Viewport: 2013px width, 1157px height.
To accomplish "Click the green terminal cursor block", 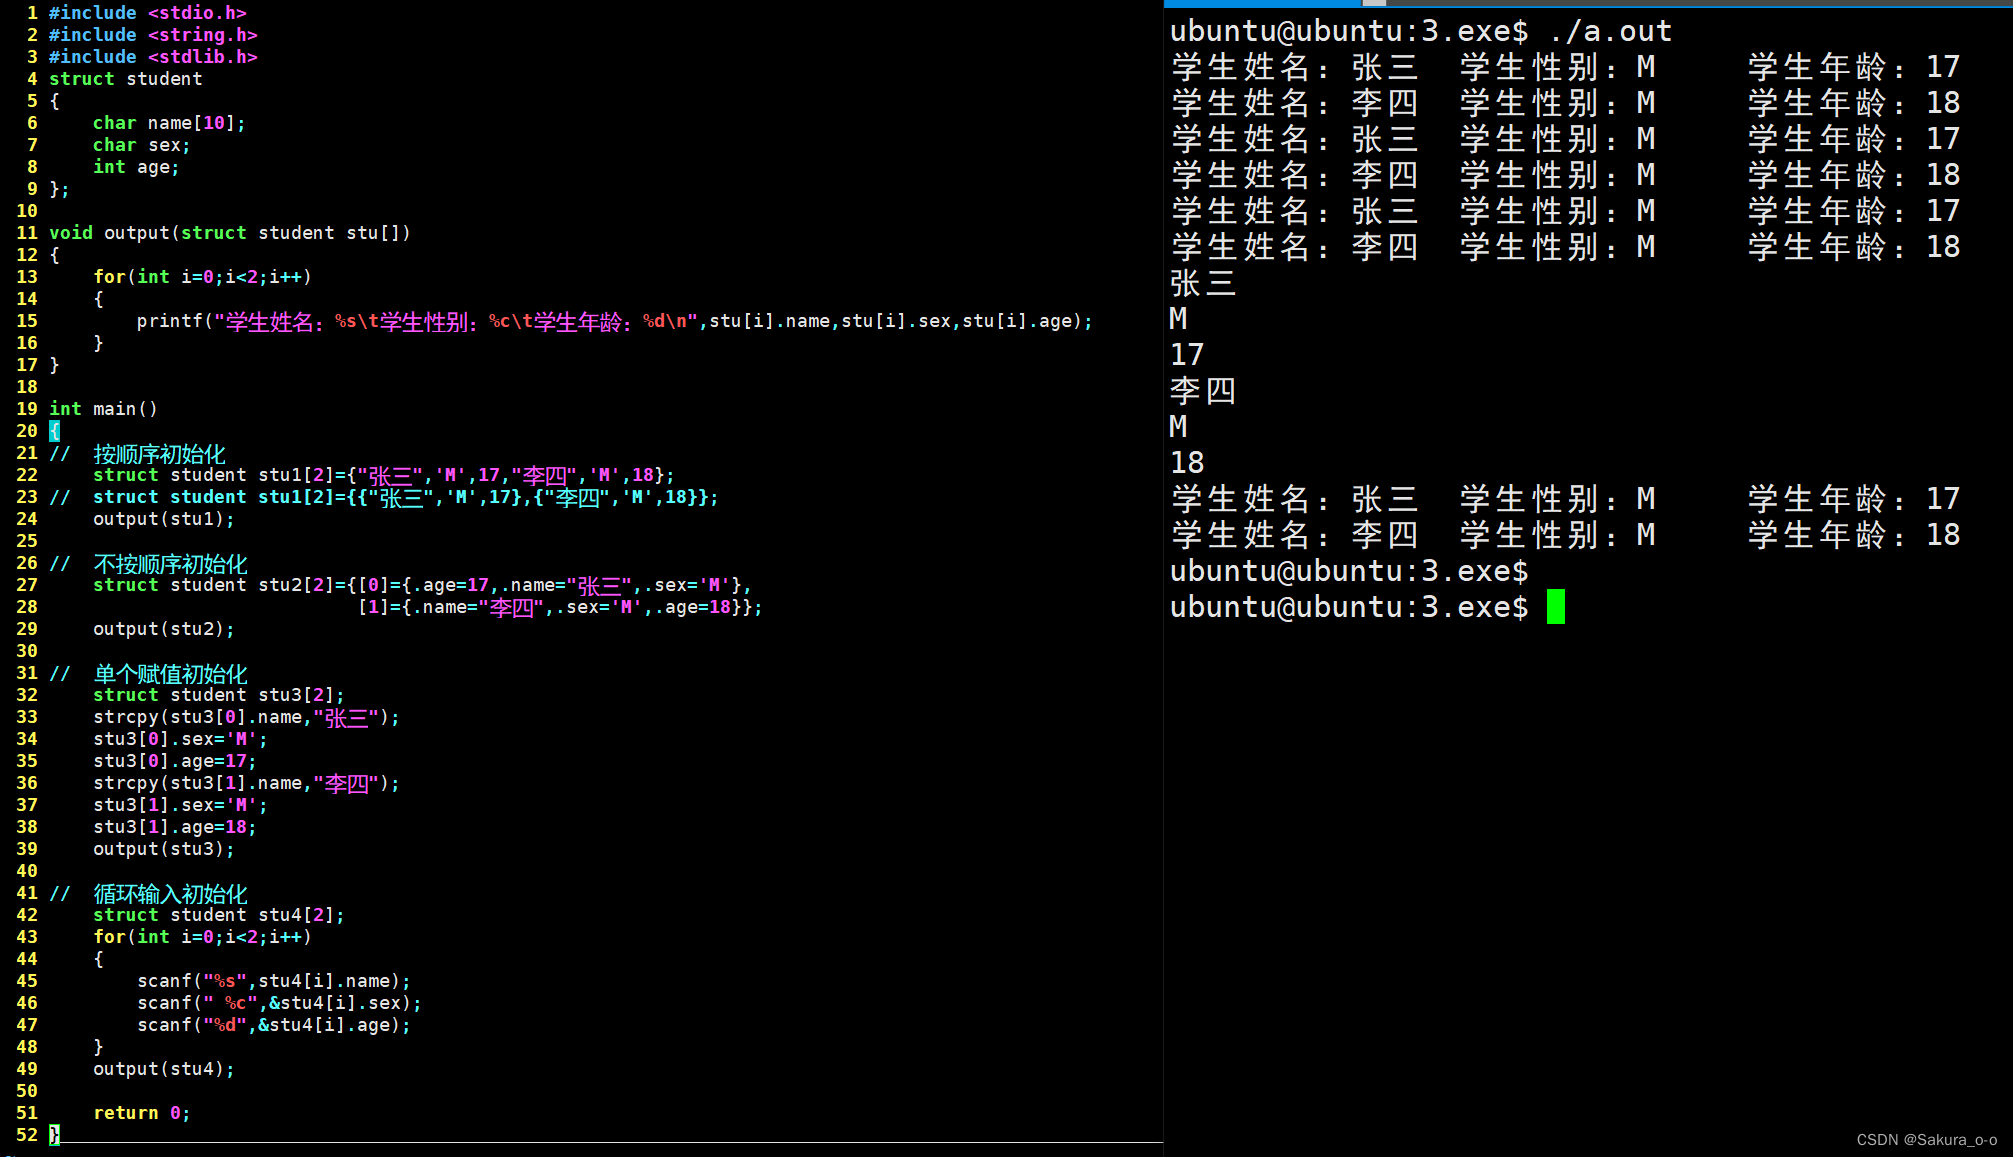I will tap(1555, 606).
